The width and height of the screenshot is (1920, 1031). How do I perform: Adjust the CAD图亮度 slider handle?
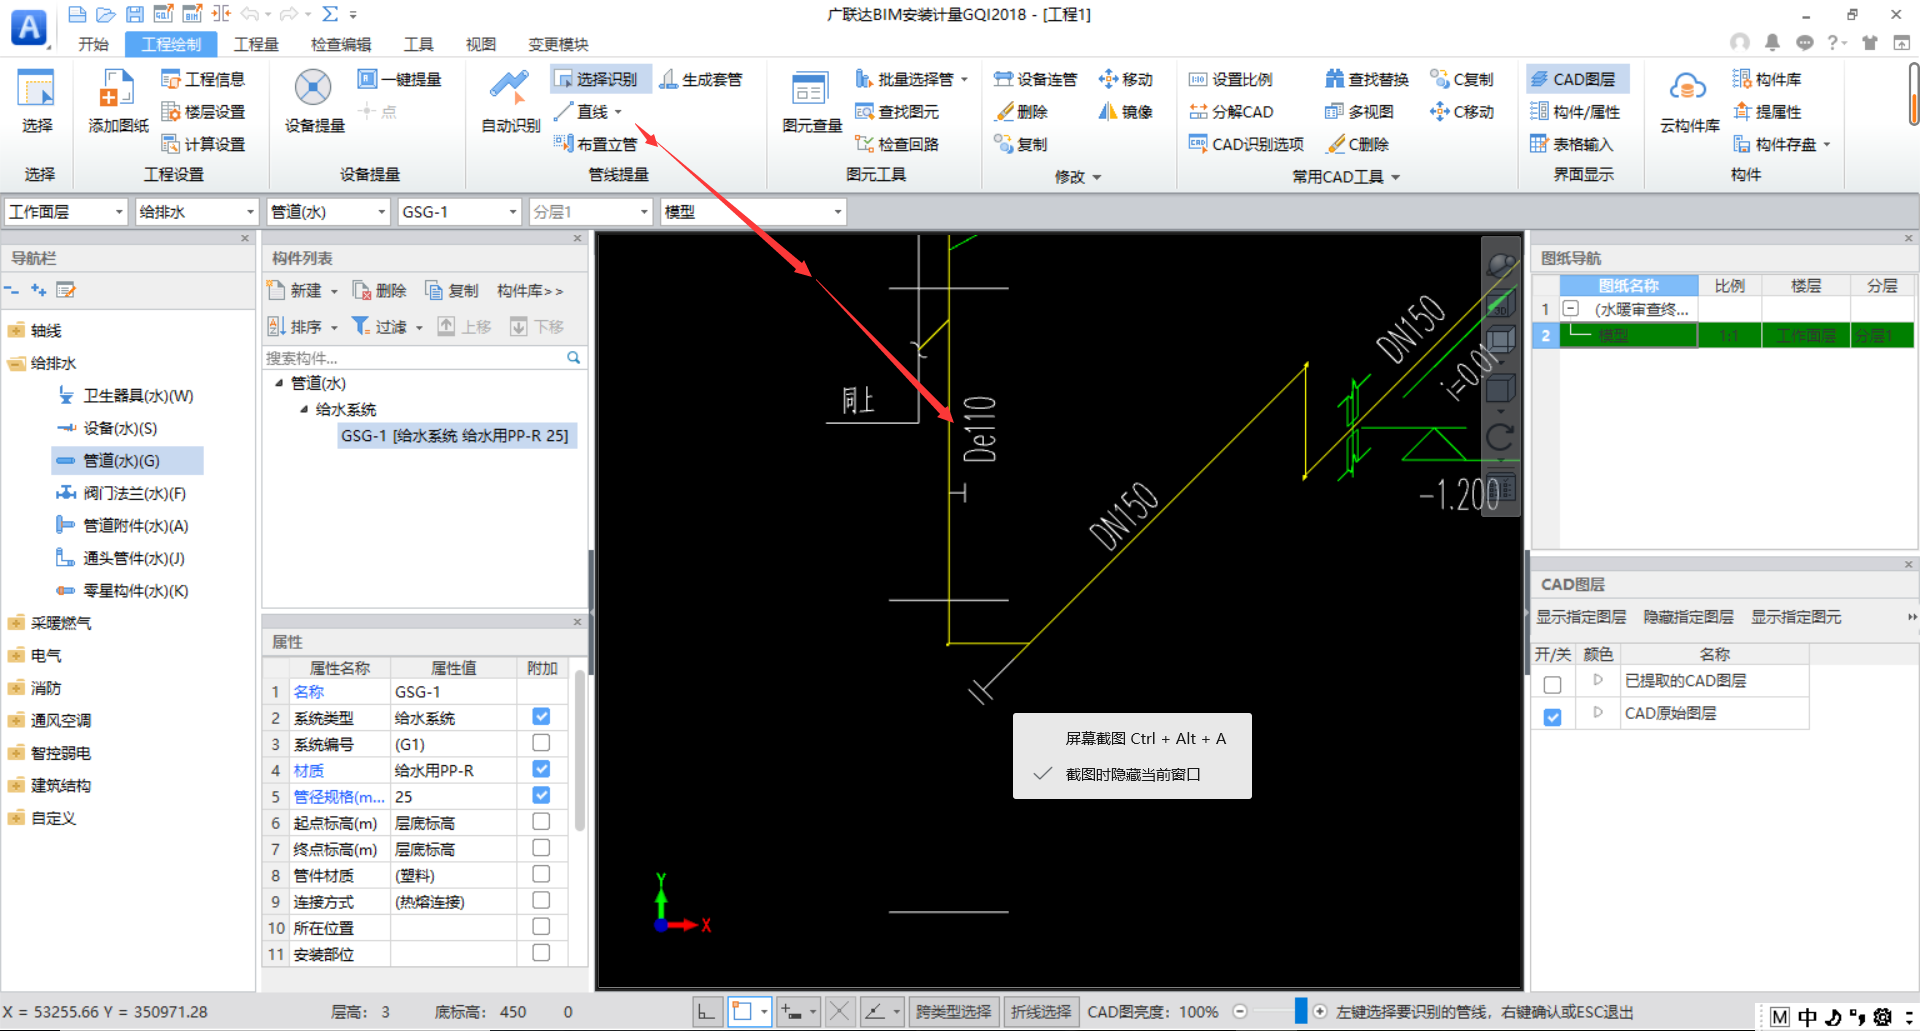tap(1300, 1011)
